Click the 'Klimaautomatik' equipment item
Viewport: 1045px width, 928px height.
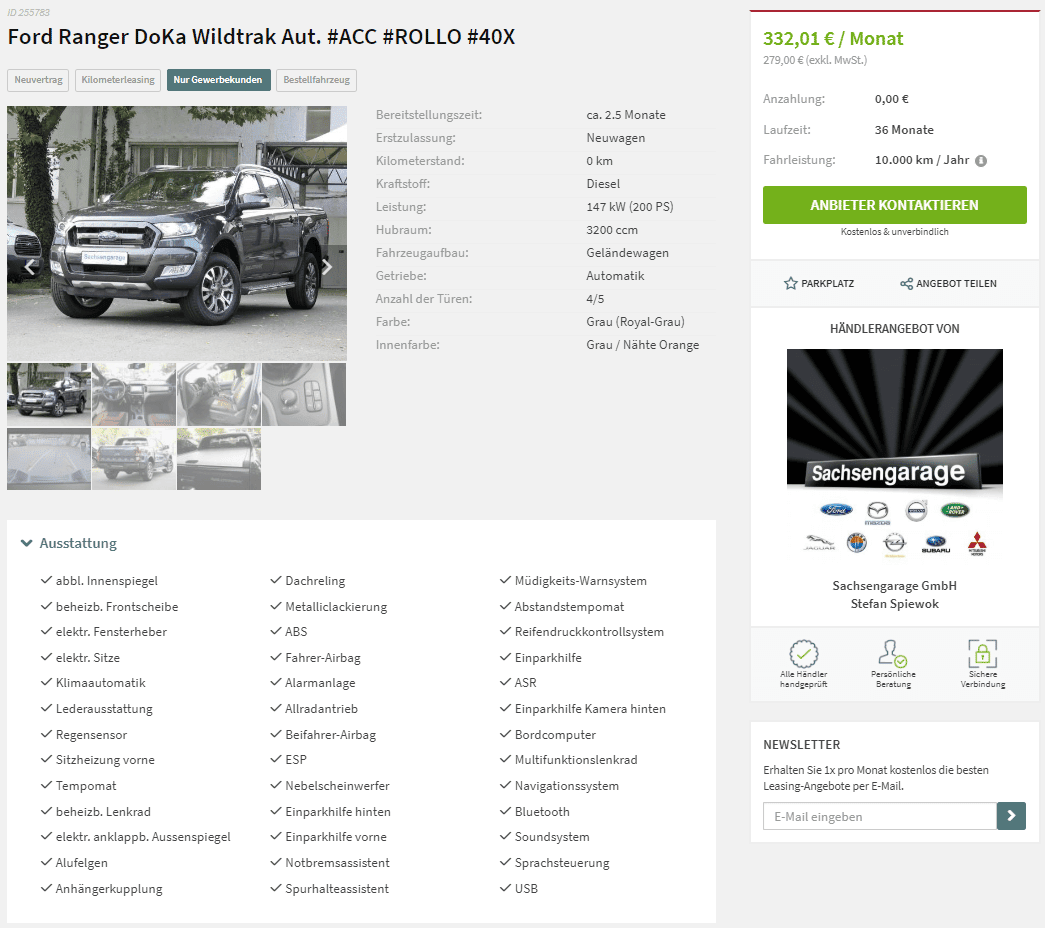(101, 683)
